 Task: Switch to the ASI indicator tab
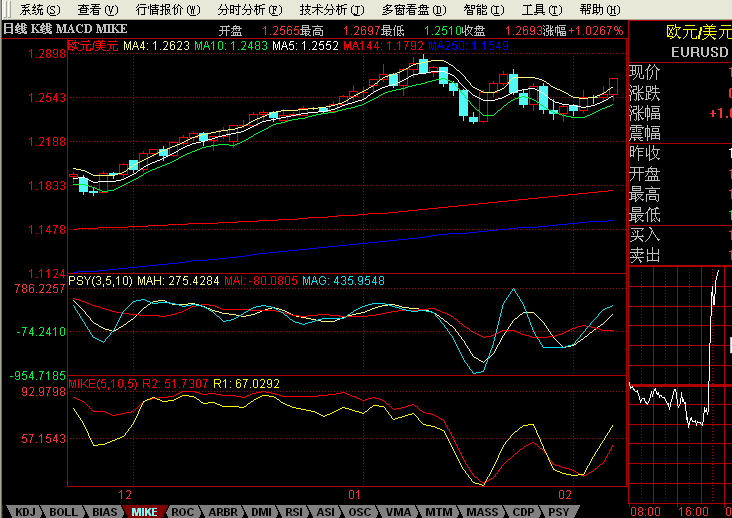pyautogui.click(x=326, y=512)
